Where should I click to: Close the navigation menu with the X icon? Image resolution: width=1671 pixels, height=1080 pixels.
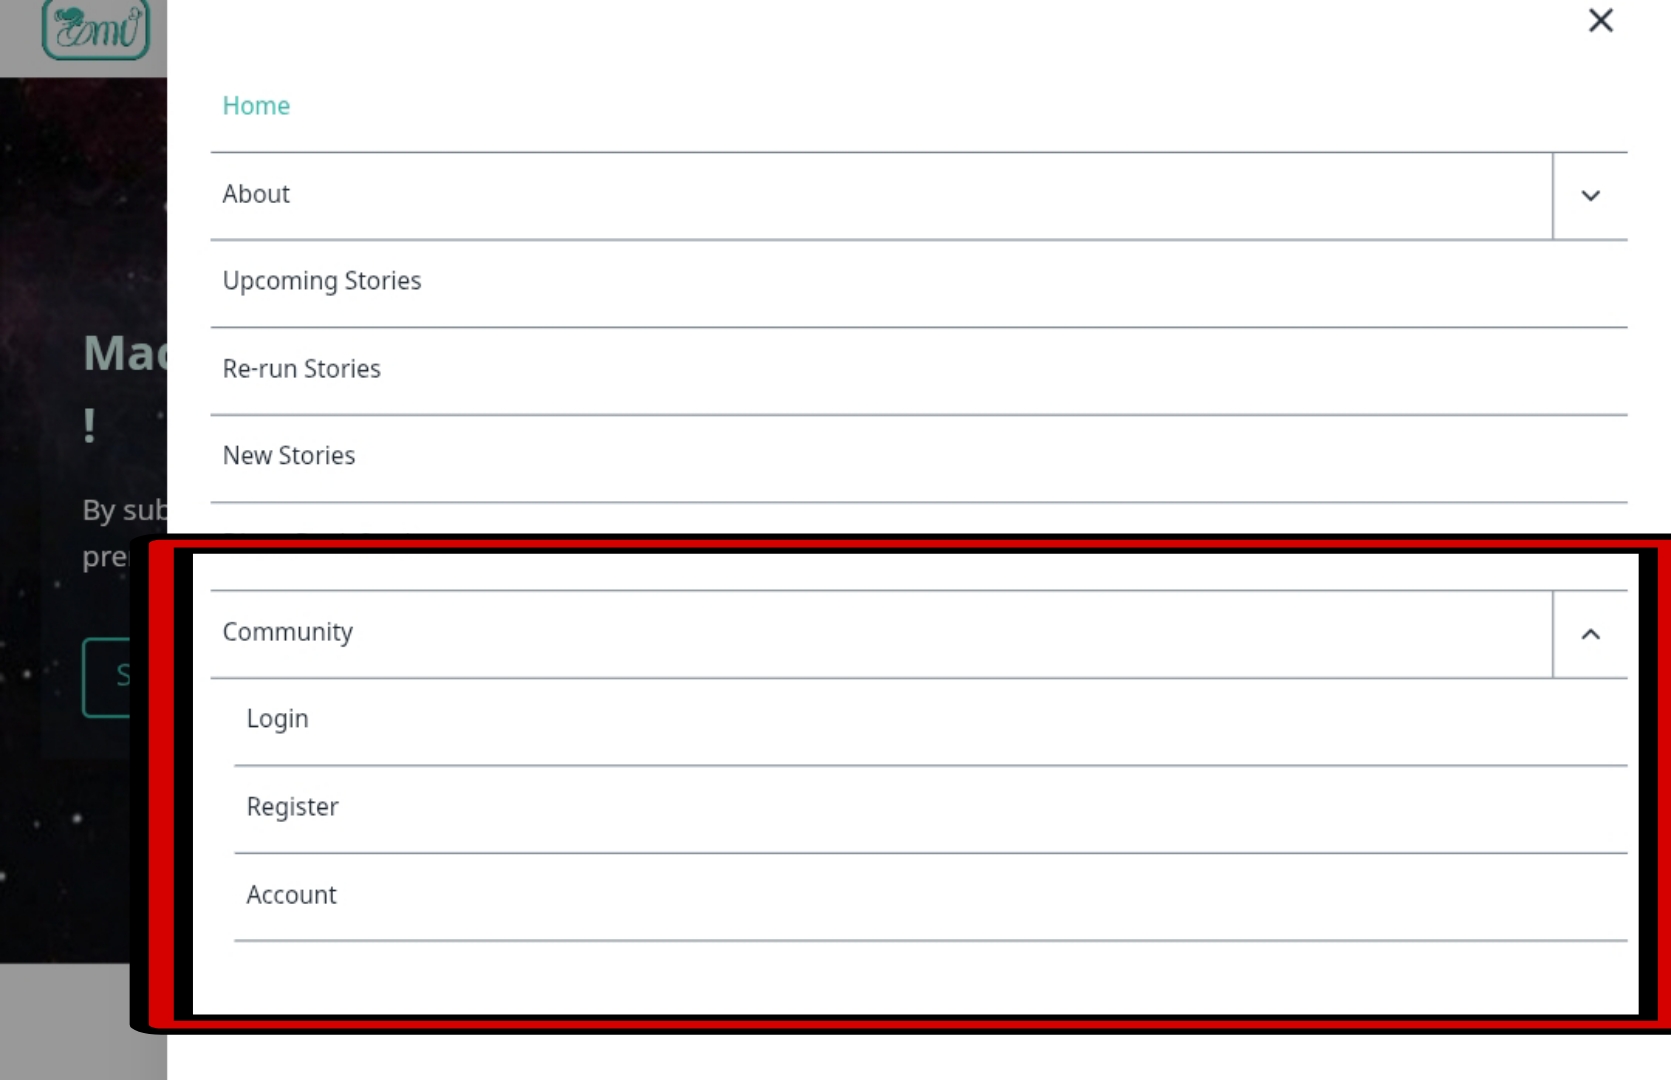[1600, 20]
